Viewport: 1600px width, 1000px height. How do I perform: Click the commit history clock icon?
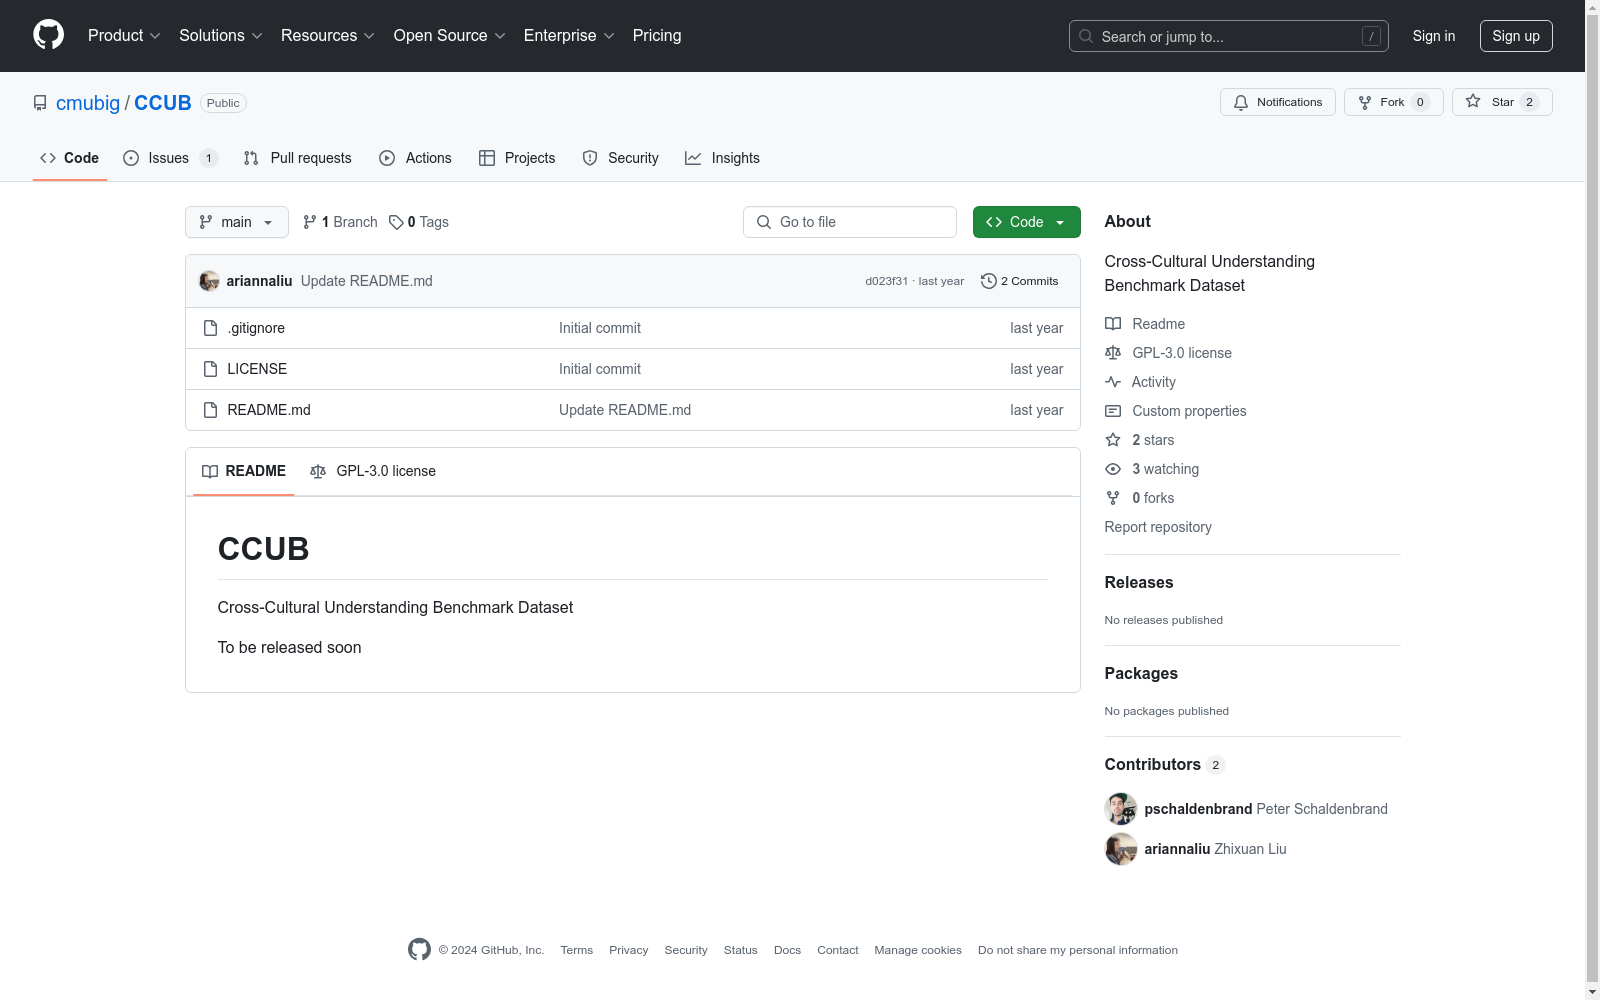989,281
